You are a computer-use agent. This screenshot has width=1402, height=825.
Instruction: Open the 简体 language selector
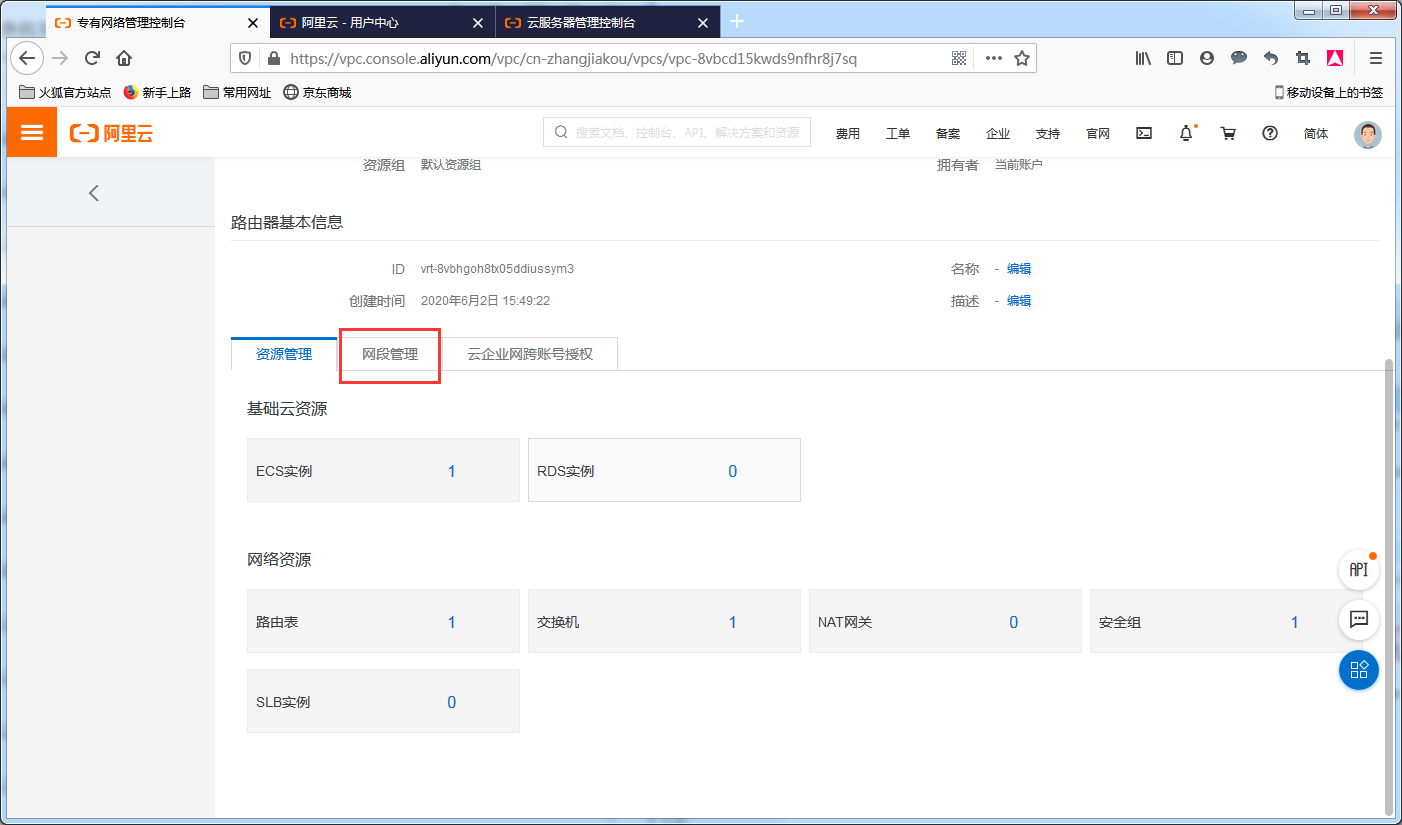[x=1316, y=134]
